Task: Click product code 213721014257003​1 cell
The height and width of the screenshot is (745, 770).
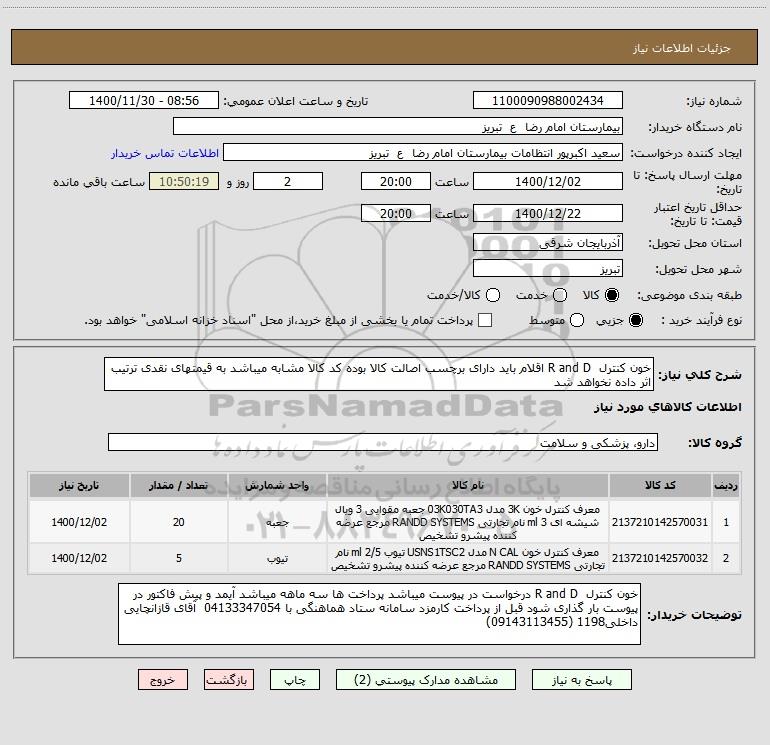Action: coord(660,522)
